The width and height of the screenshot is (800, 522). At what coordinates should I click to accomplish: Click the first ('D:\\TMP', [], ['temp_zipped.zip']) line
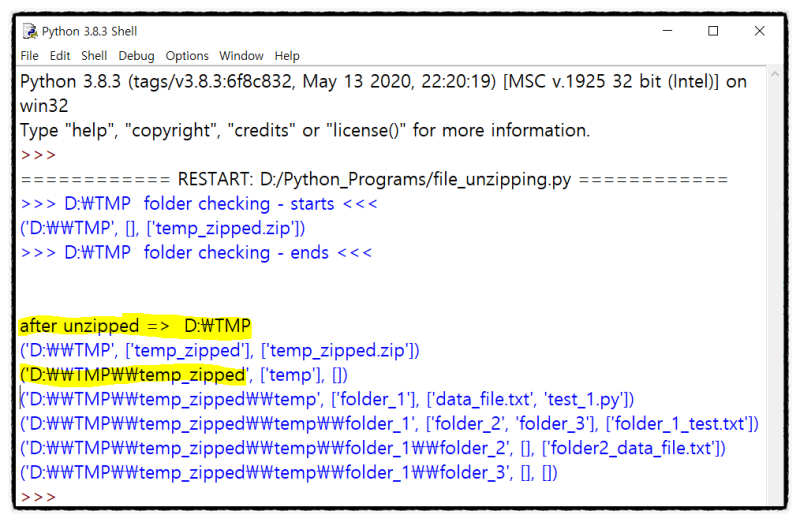(x=163, y=228)
